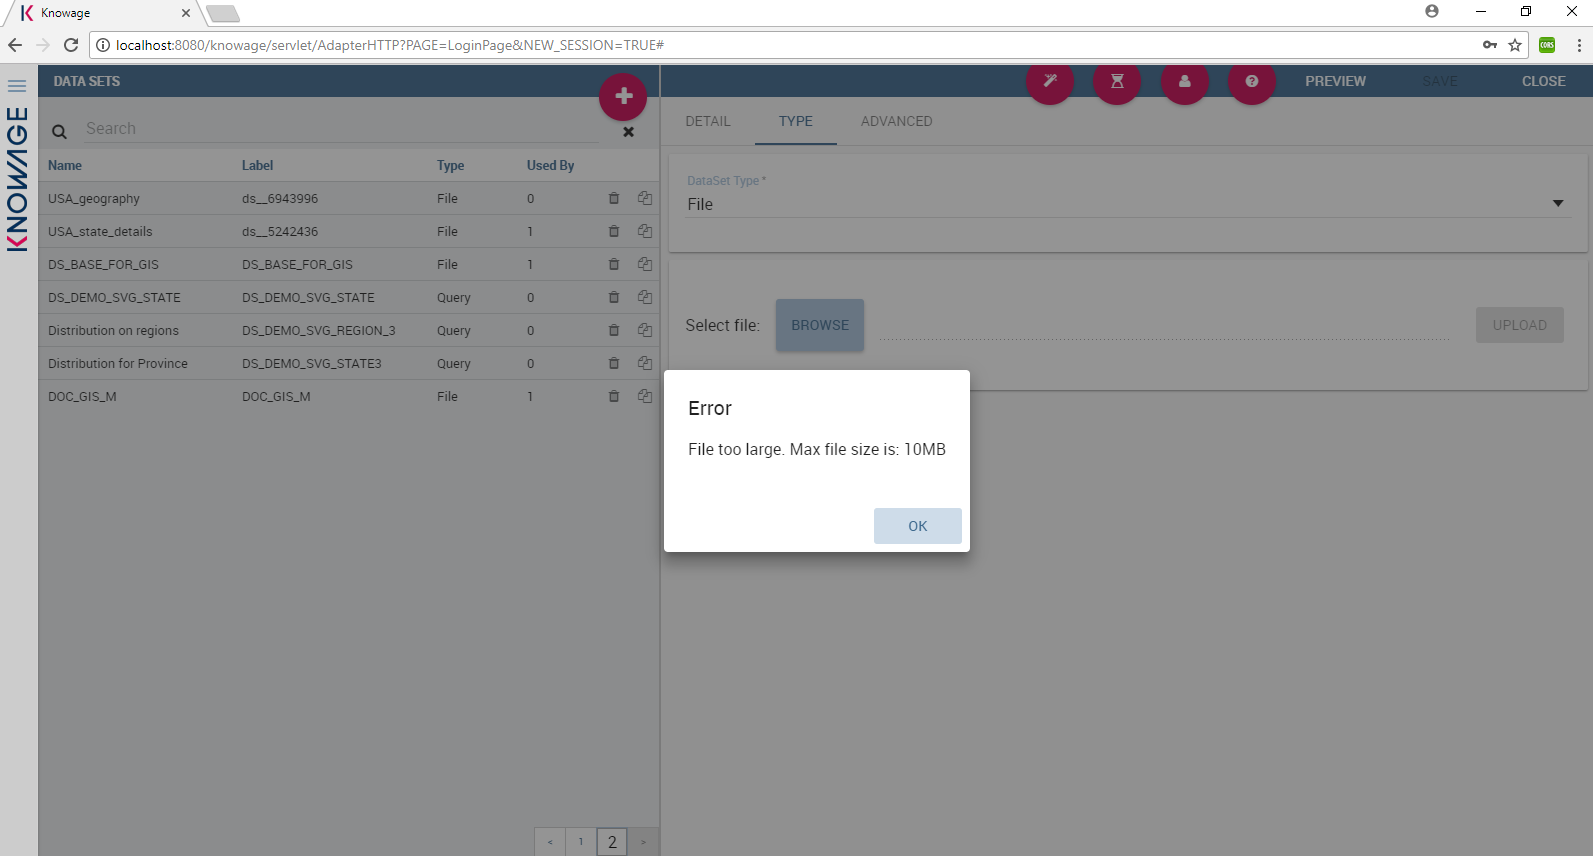
Task: Switch to the DETAIL tab
Action: pos(707,121)
